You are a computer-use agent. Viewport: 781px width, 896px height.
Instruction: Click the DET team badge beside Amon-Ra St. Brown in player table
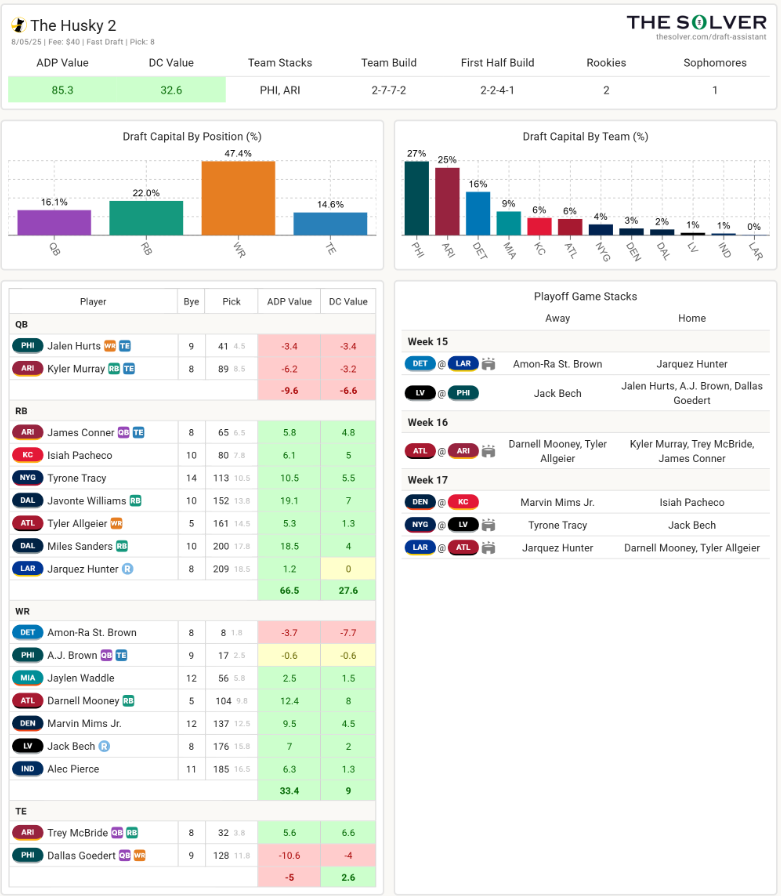tap(28, 633)
